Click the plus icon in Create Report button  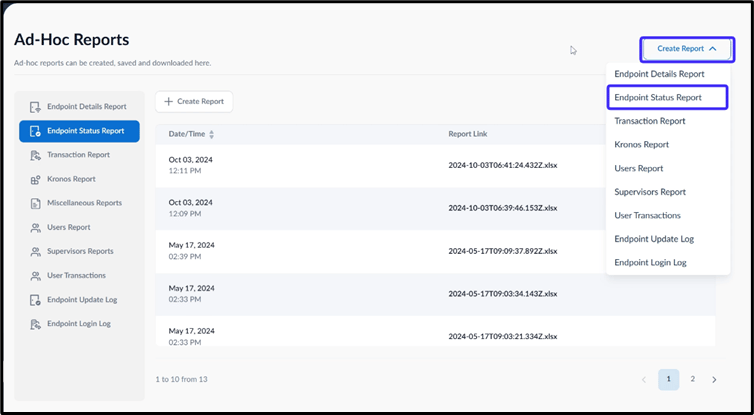tap(168, 101)
